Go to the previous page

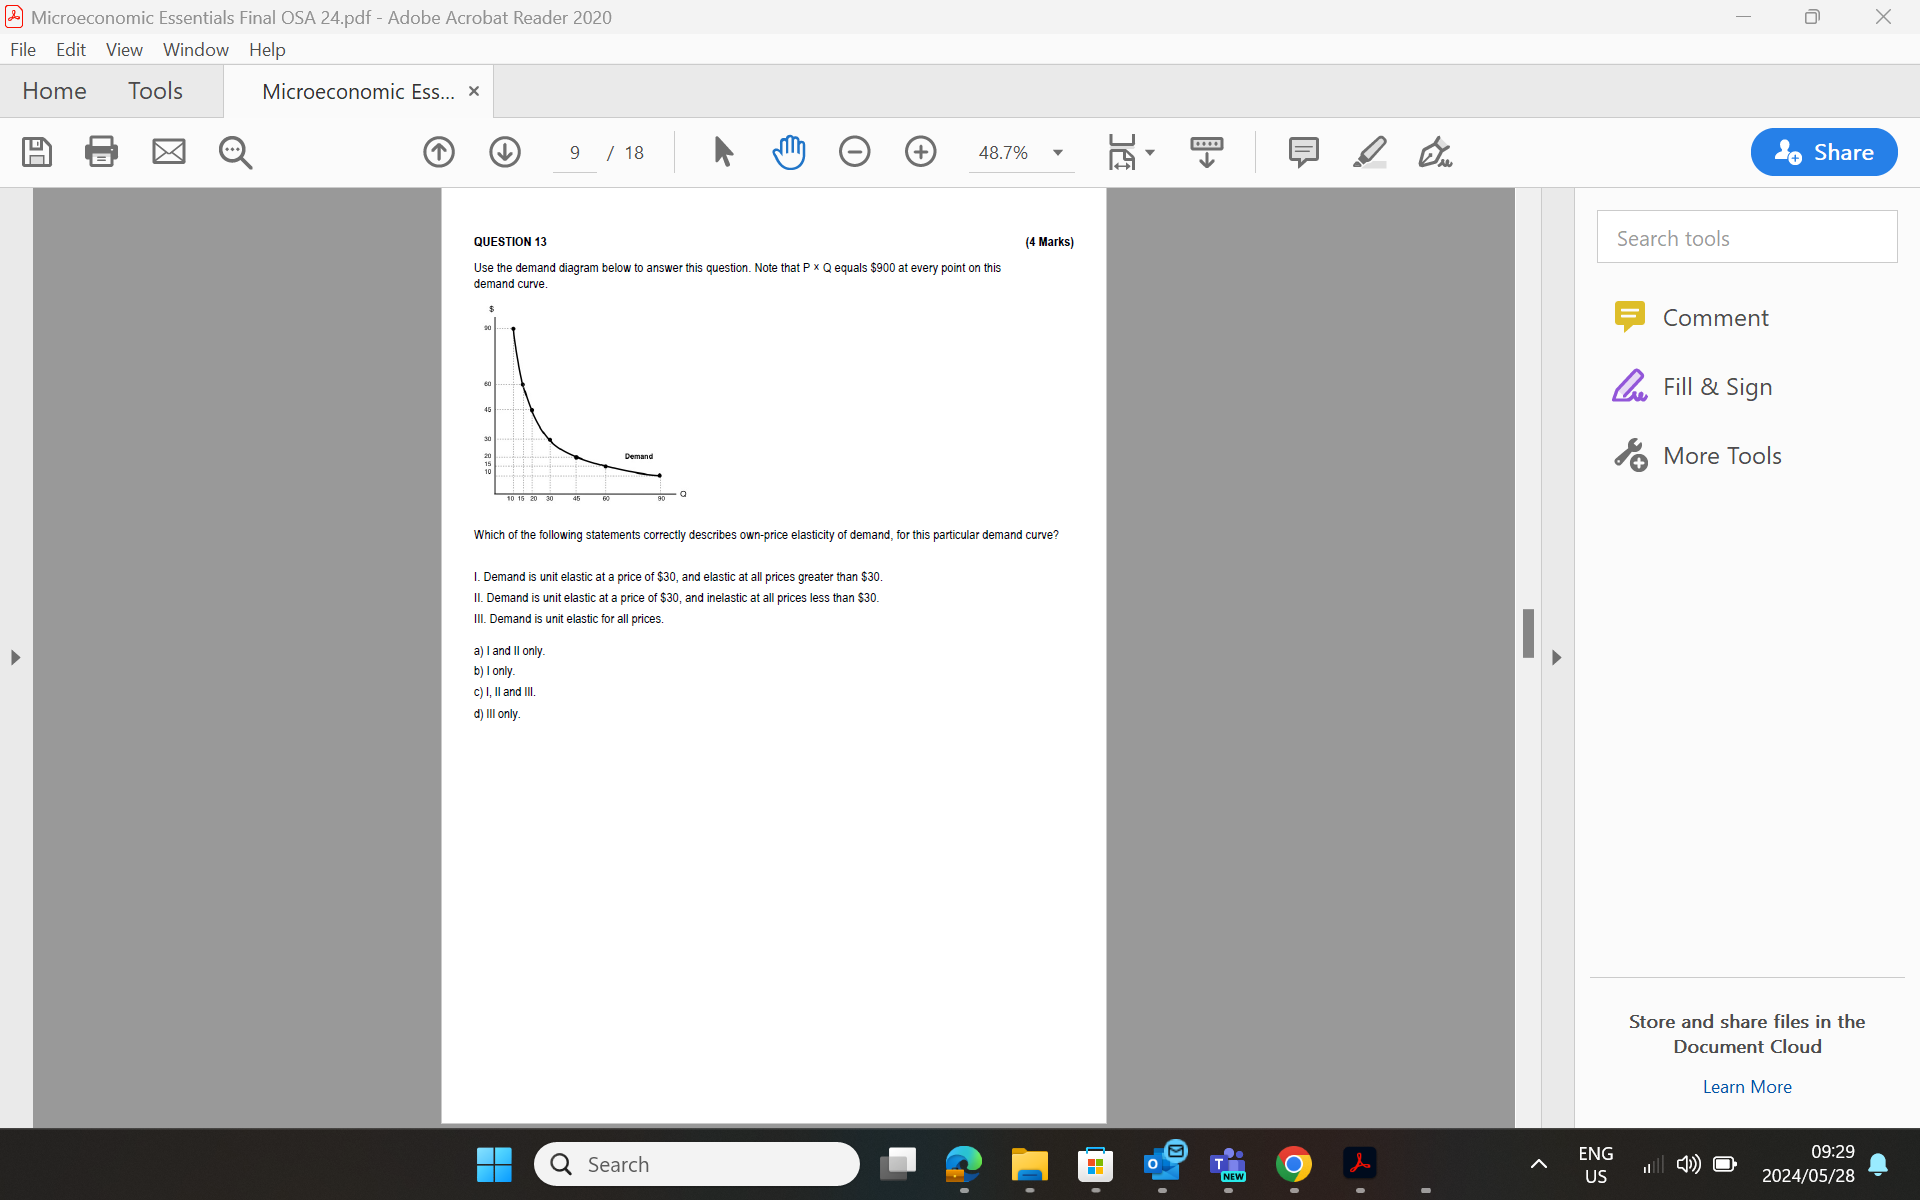coord(438,152)
